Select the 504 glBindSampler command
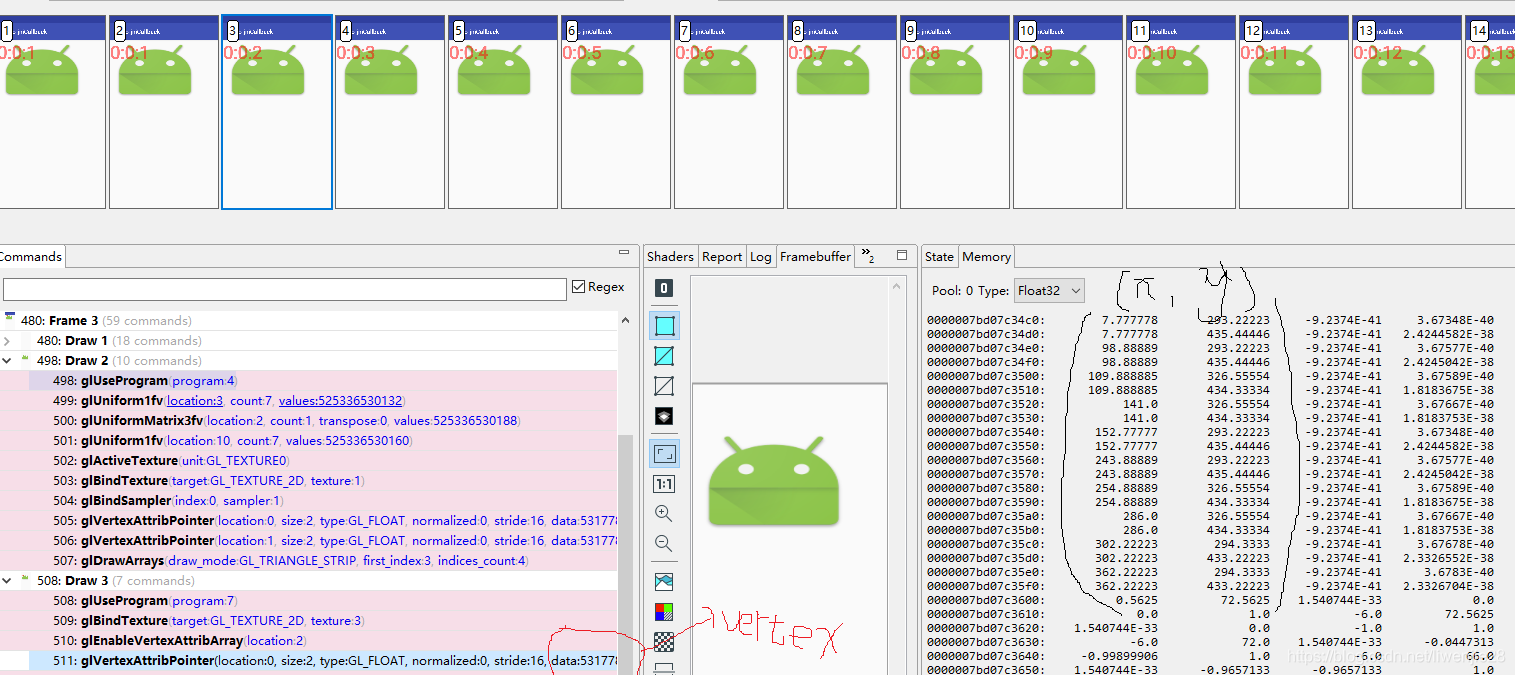The width and height of the screenshot is (1515, 675). click(x=308, y=501)
